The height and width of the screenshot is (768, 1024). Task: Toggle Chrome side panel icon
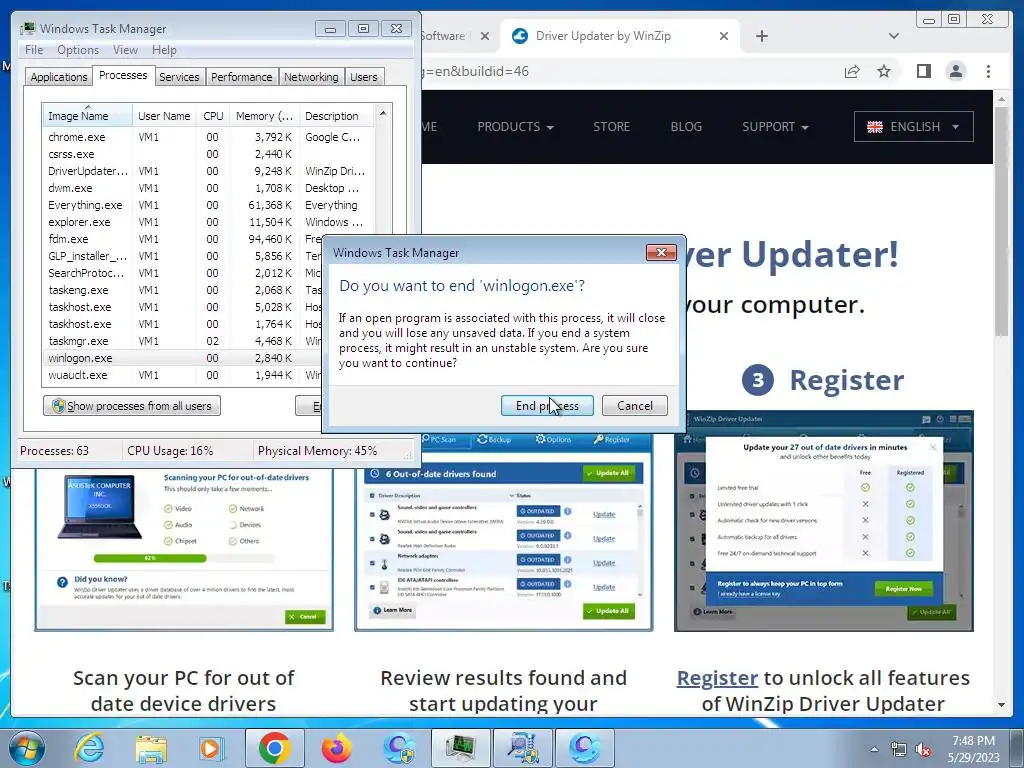923,71
